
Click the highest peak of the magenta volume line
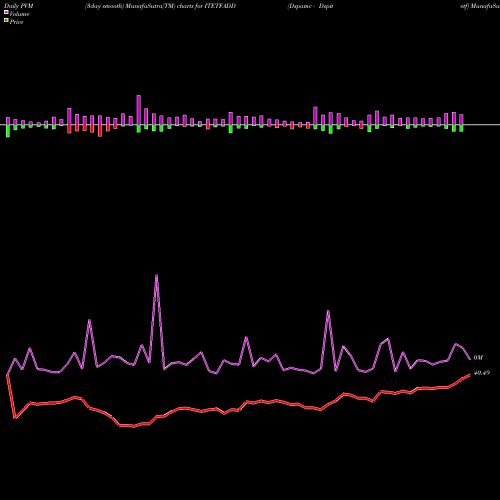pyautogui.click(x=157, y=275)
